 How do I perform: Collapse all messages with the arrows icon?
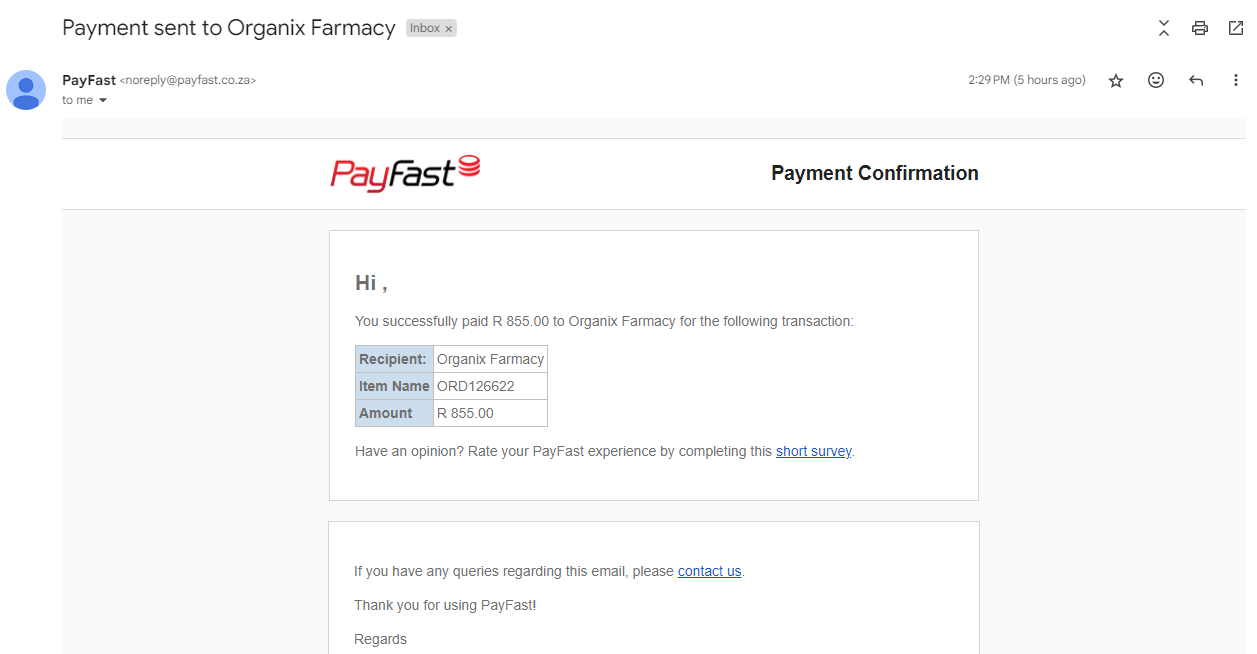1164,28
